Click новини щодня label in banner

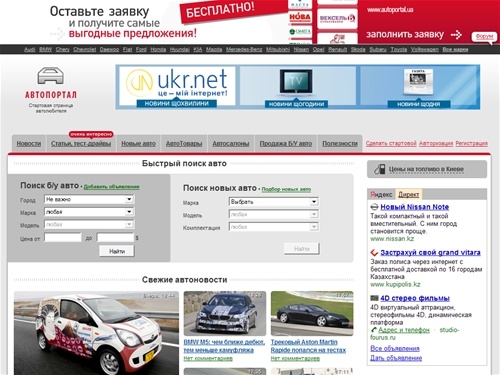(x=419, y=104)
